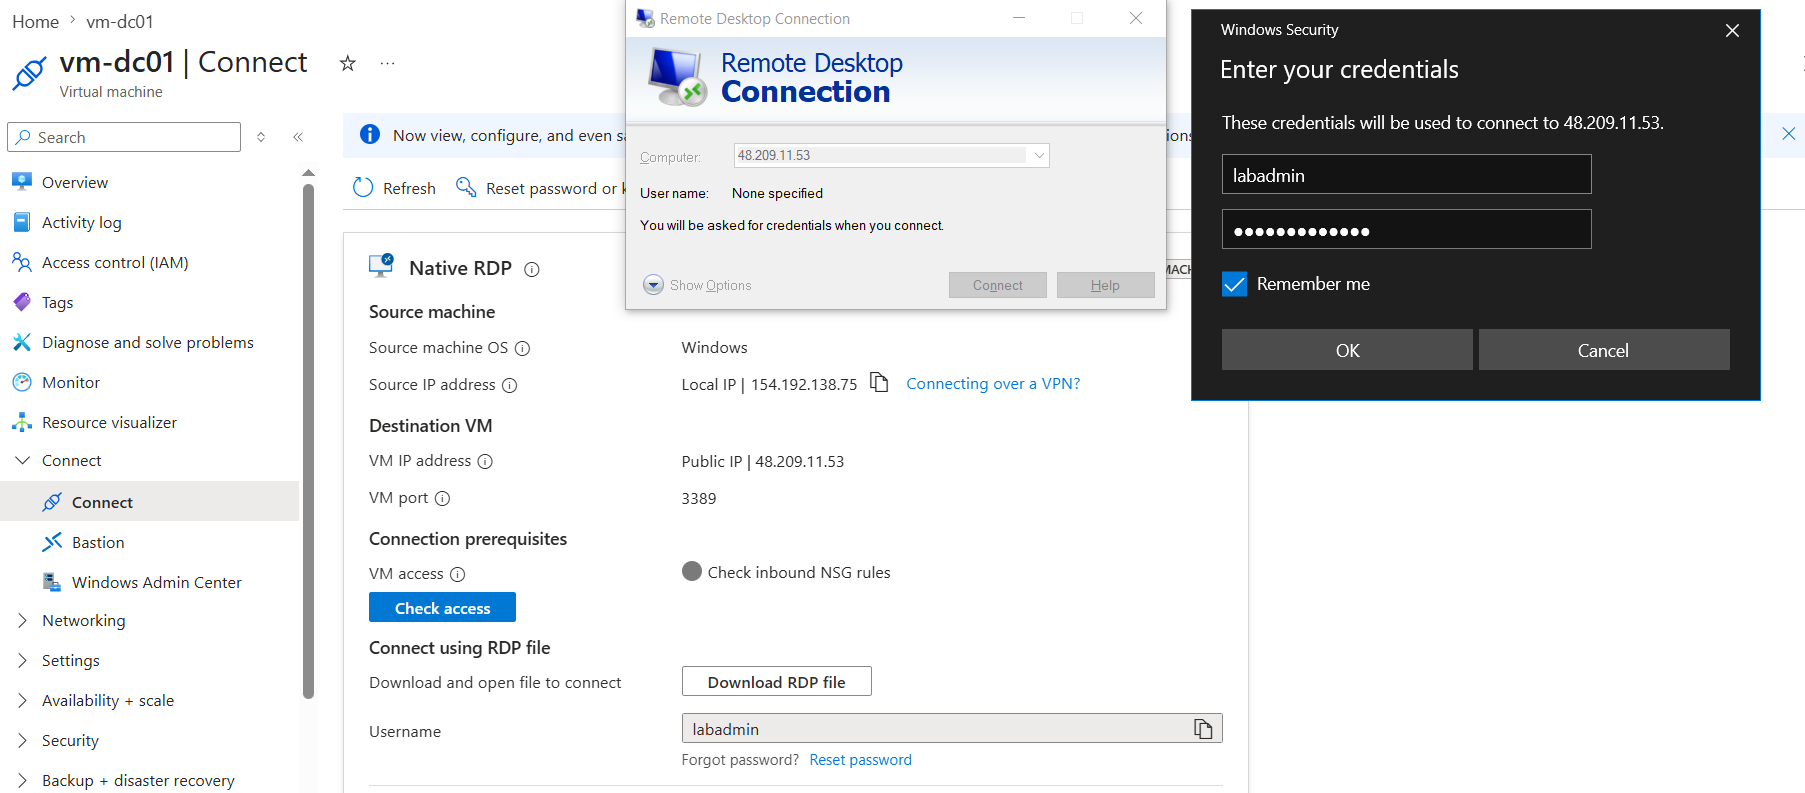Click the labadmin username field in Windows Security
This screenshot has height=793, width=1805.
[x=1406, y=175]
